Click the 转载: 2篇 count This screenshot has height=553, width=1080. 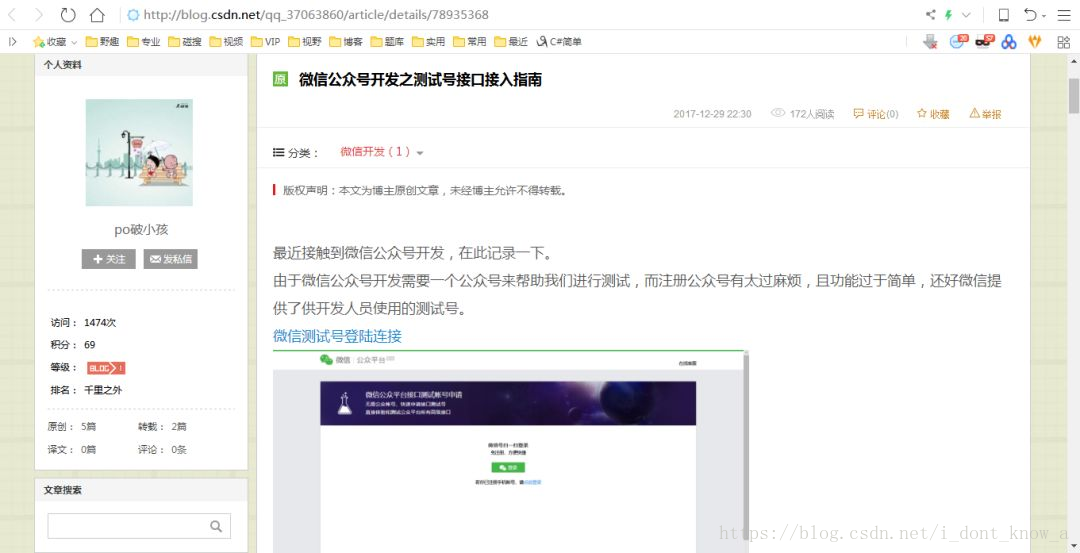(x=163, y=426)
